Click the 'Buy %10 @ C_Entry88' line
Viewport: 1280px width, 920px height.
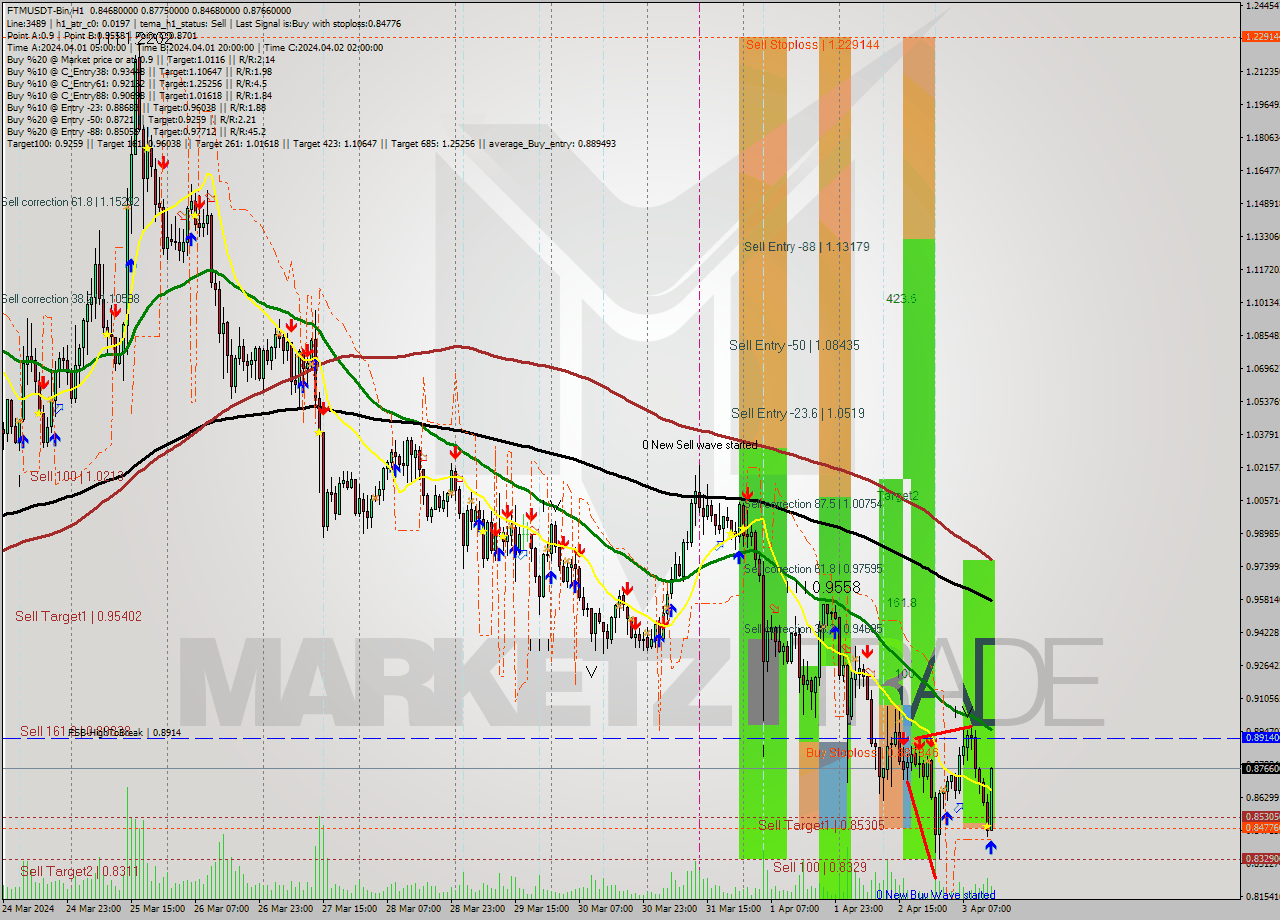(x=139, y=95)
